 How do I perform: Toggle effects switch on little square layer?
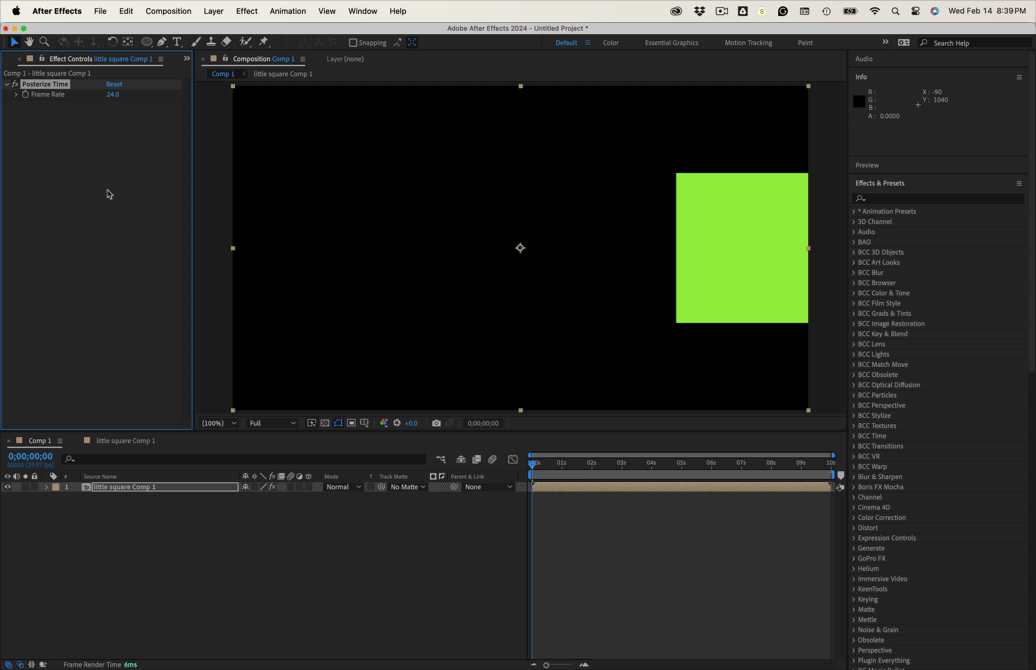click(272, 487)
